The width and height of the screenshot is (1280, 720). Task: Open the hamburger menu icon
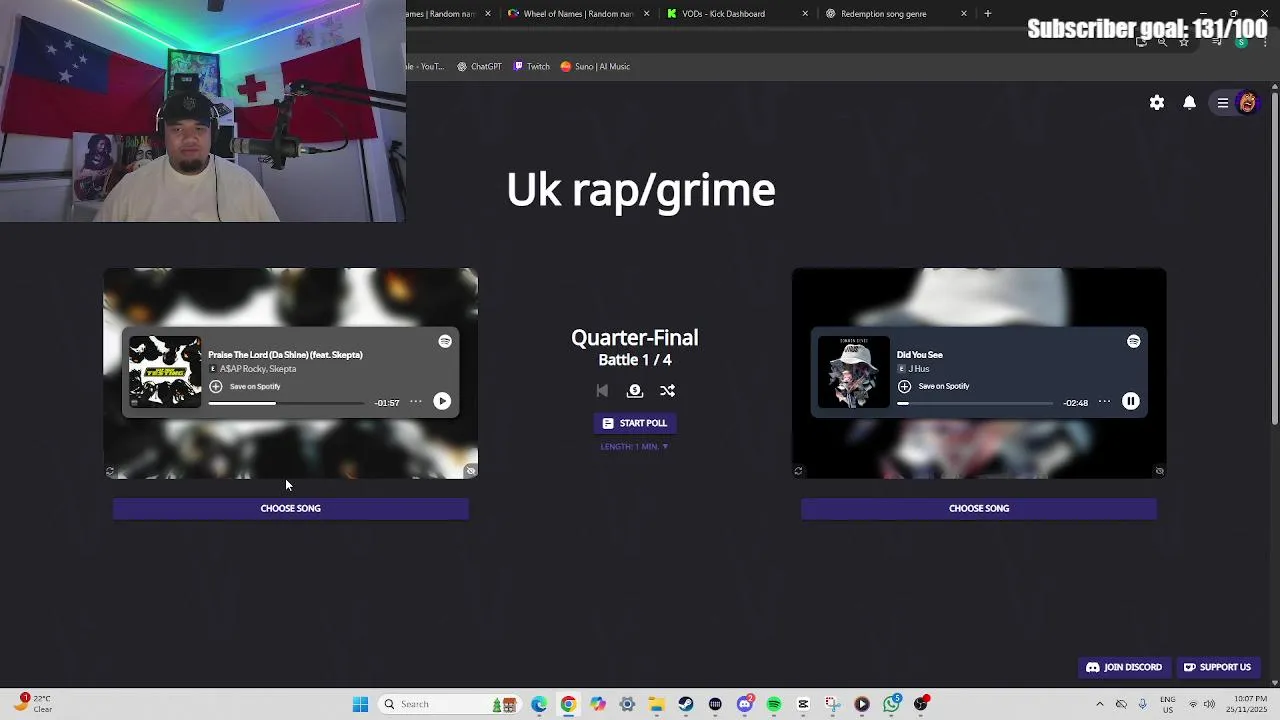coord(1223,103)
